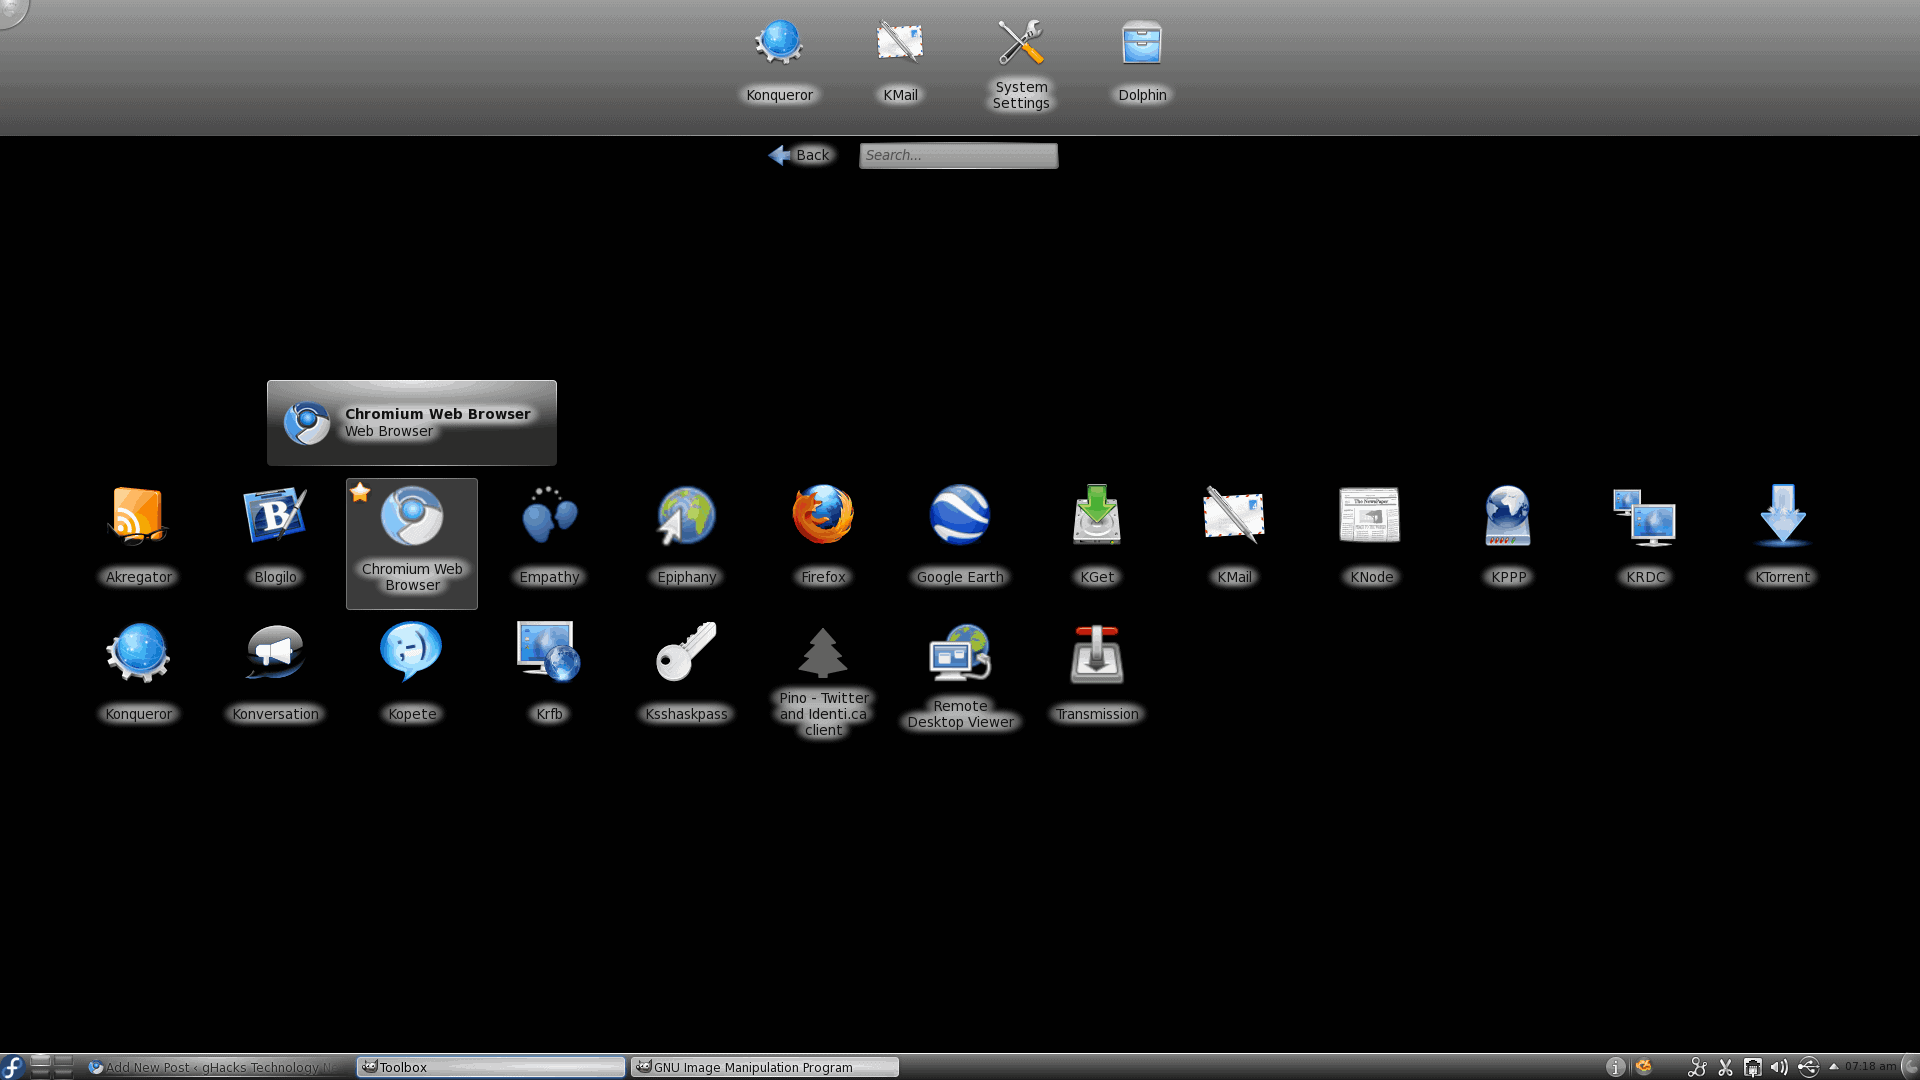
Task: Switch to GNU Image Manipulation Program window
Action: [x=764, y=1067]
